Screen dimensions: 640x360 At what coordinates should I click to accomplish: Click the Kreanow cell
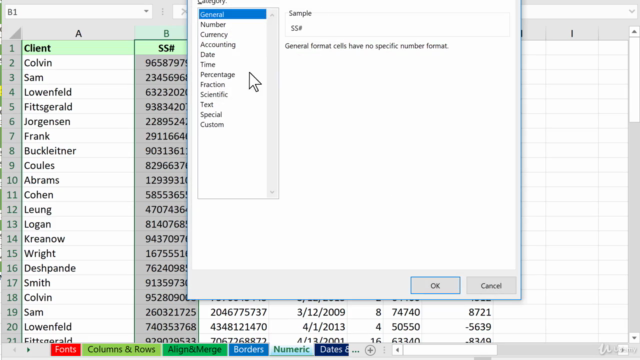pos(78,239)
